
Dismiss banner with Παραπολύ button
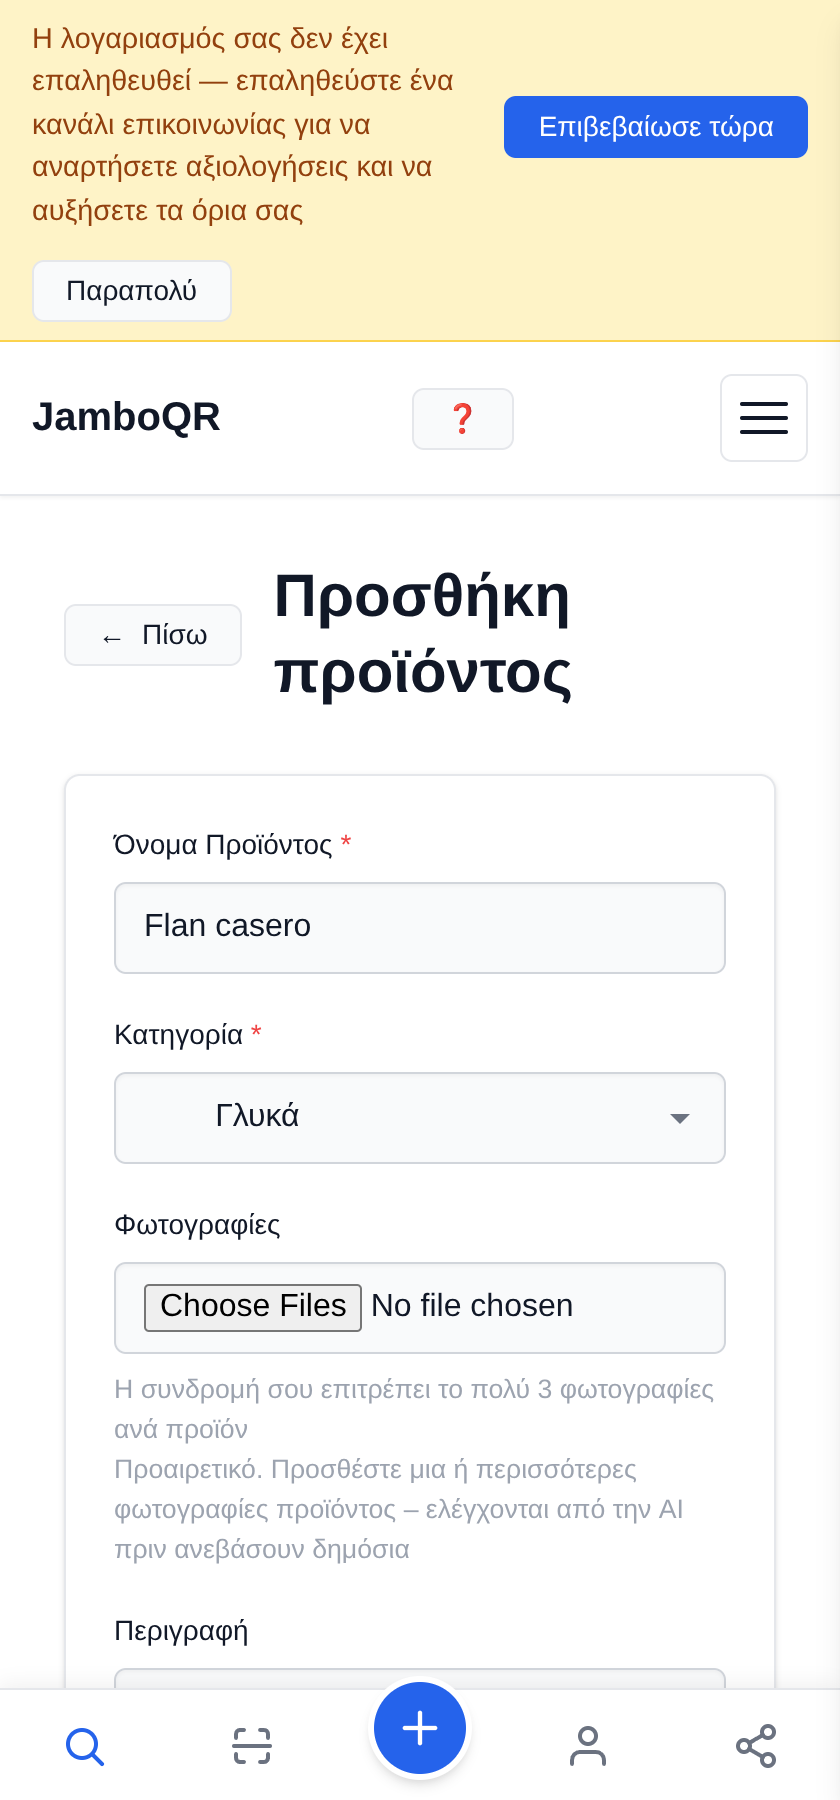(x=132, y=291)
